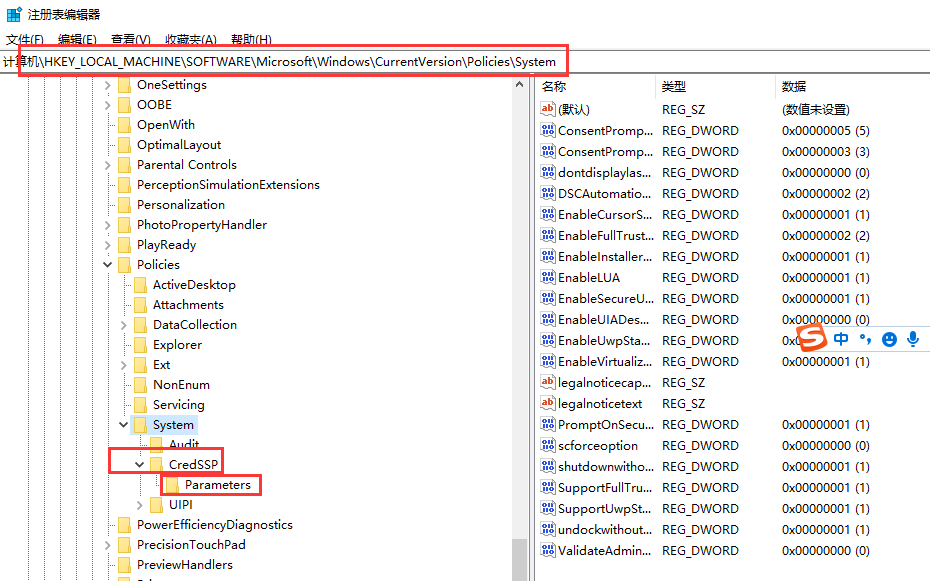Click the emoji smiley icon on IME toolbar
The width and height of the screenshot is (930, 581).
pyautogui.click(x=889, y=340)
